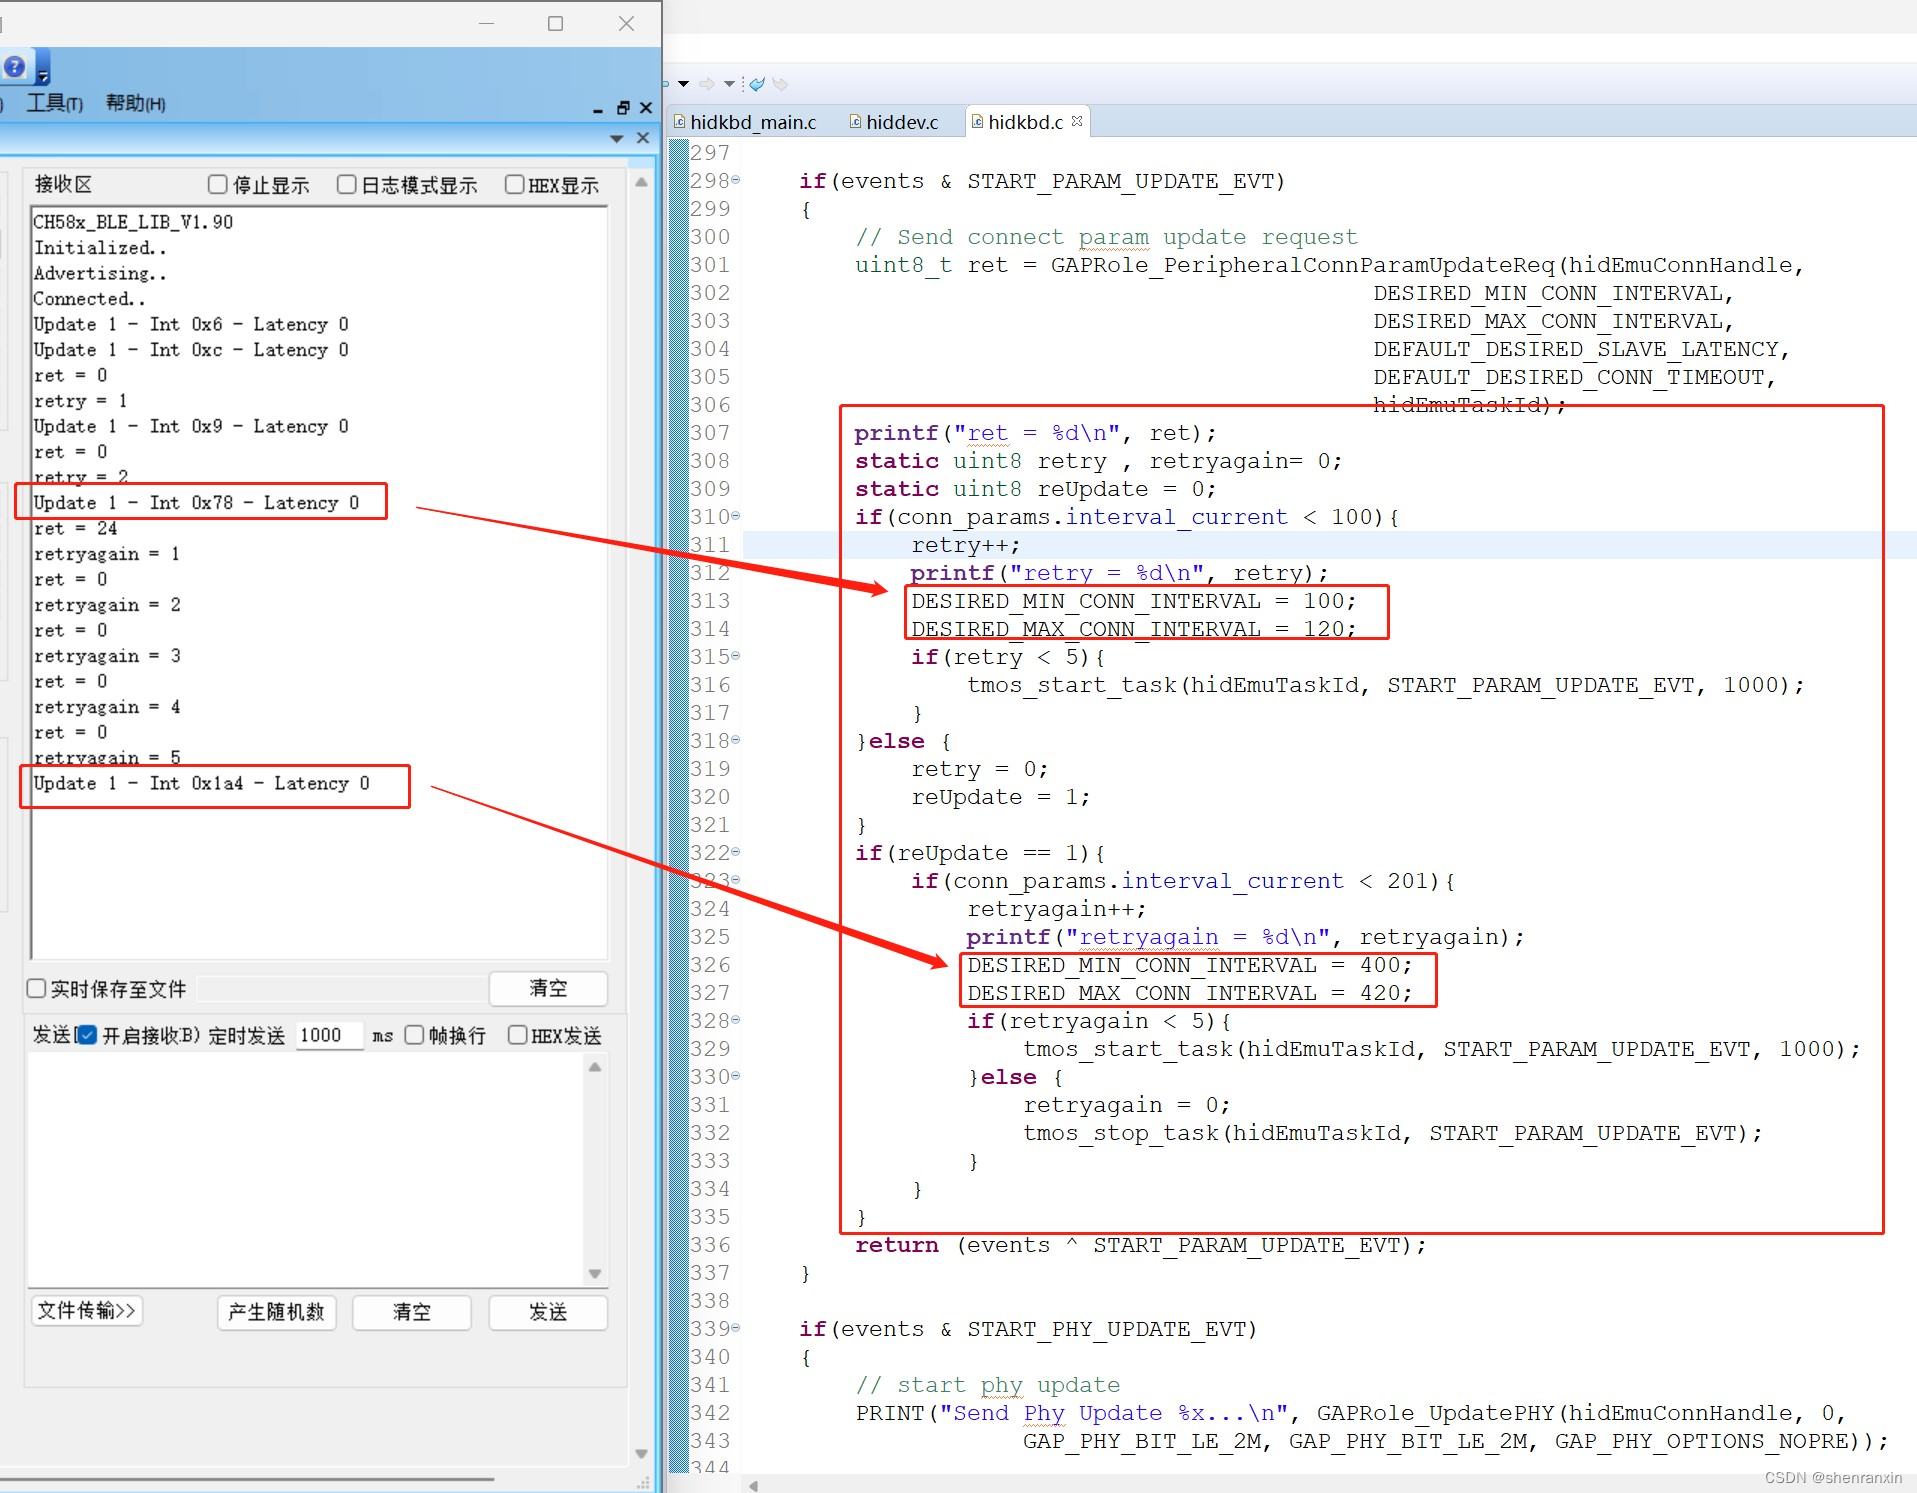Click 清空 button beside the save-to-file field
This screenshot has width=1917, height=1493.
tap(548, 988)
